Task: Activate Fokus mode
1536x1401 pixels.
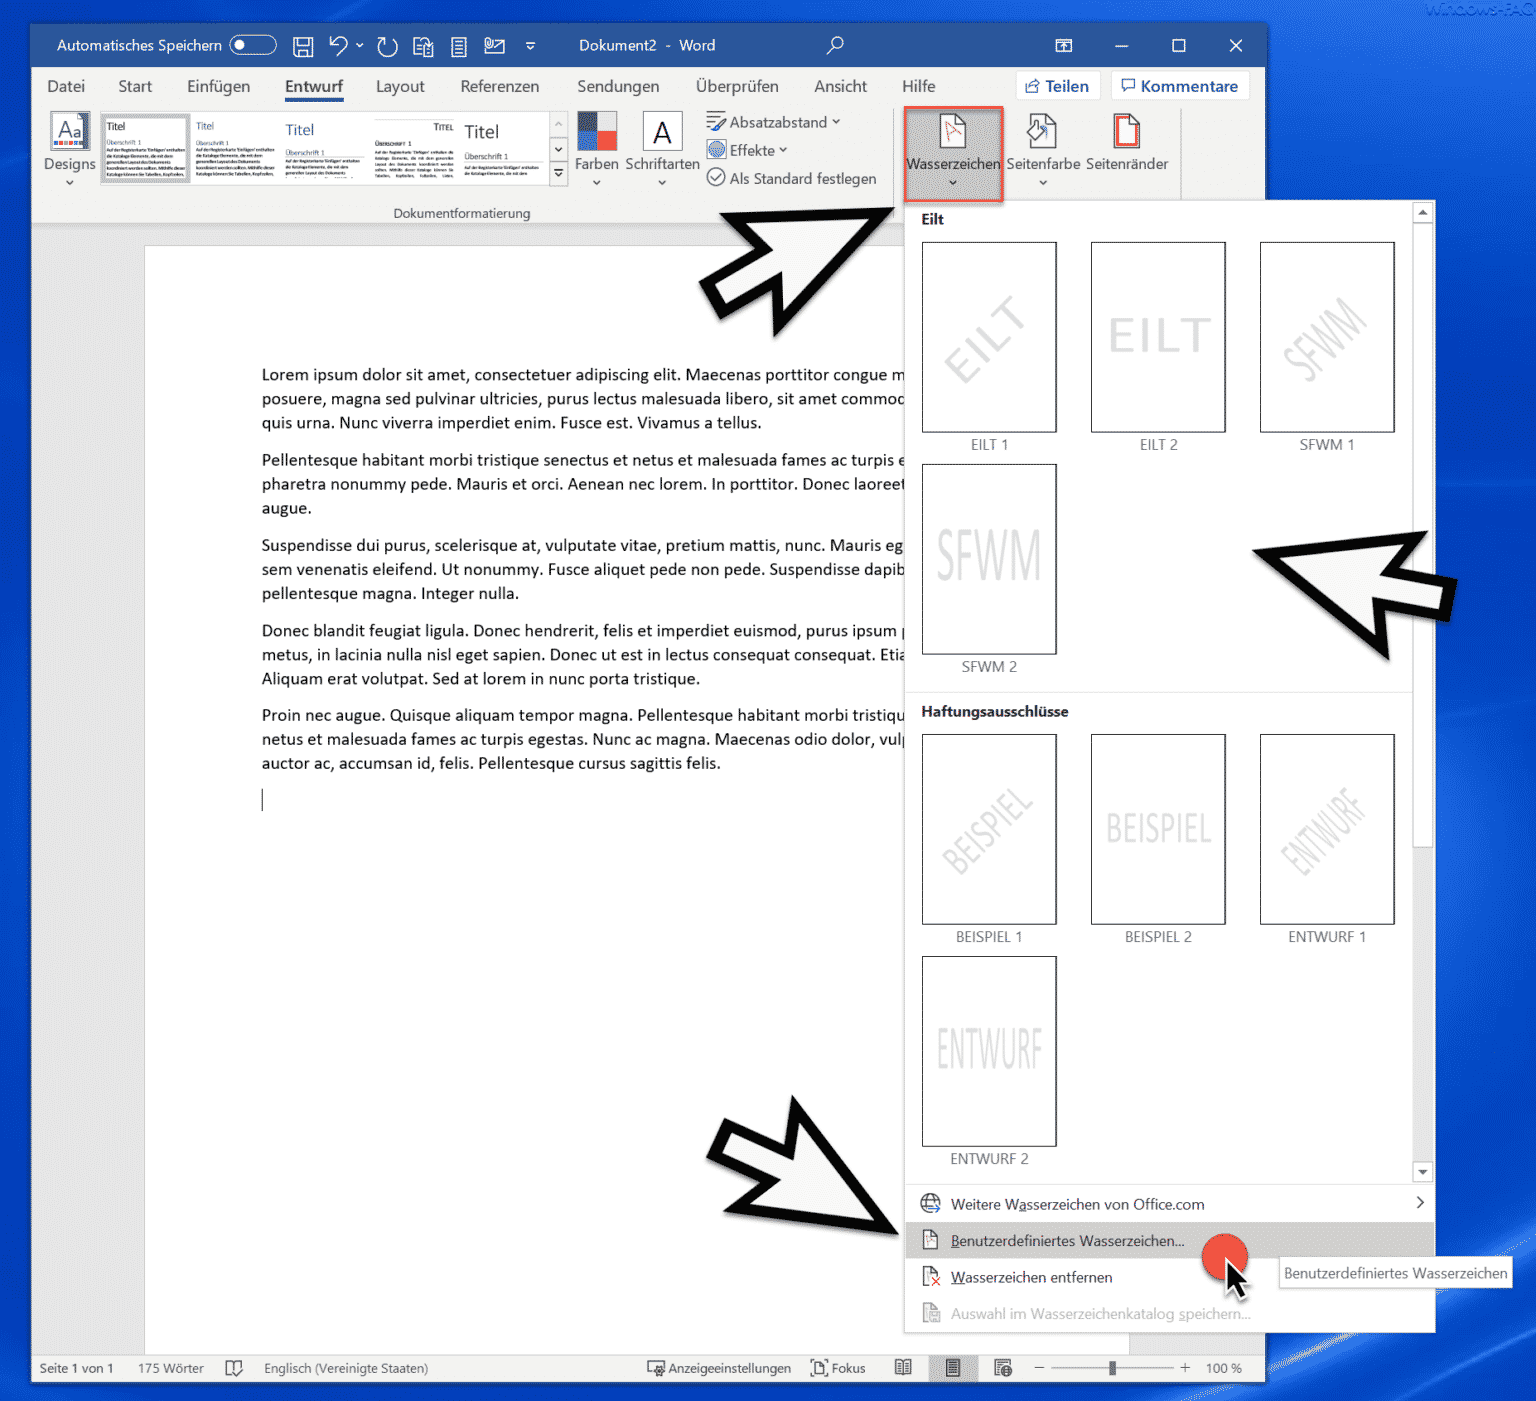Action: (838, 1367)
